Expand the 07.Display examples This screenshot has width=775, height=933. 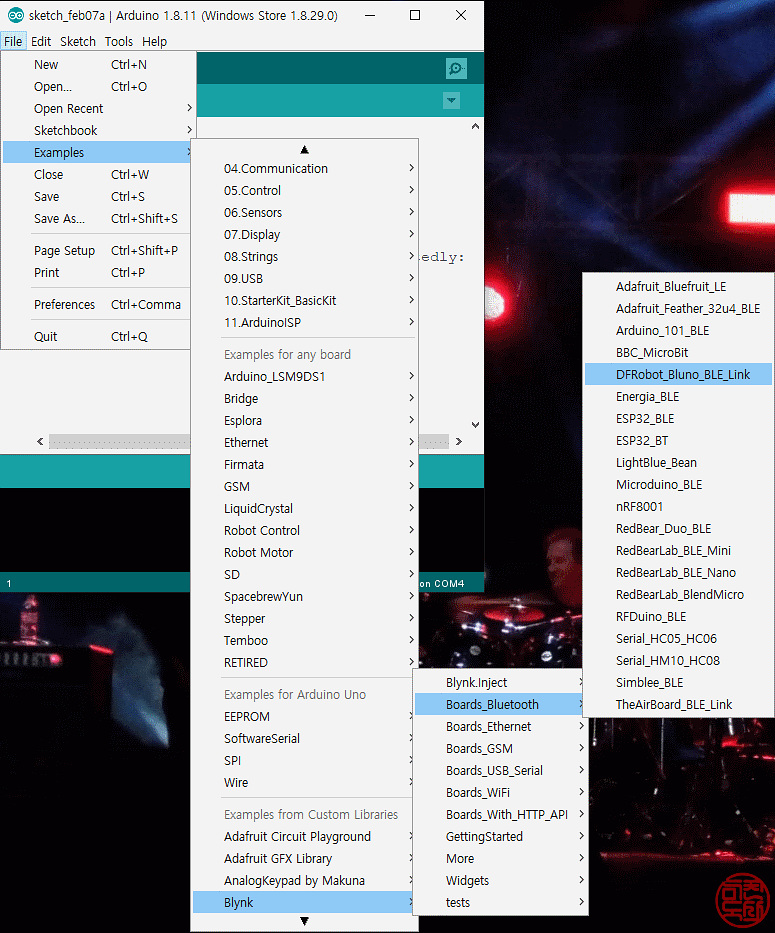click(304, 235)
